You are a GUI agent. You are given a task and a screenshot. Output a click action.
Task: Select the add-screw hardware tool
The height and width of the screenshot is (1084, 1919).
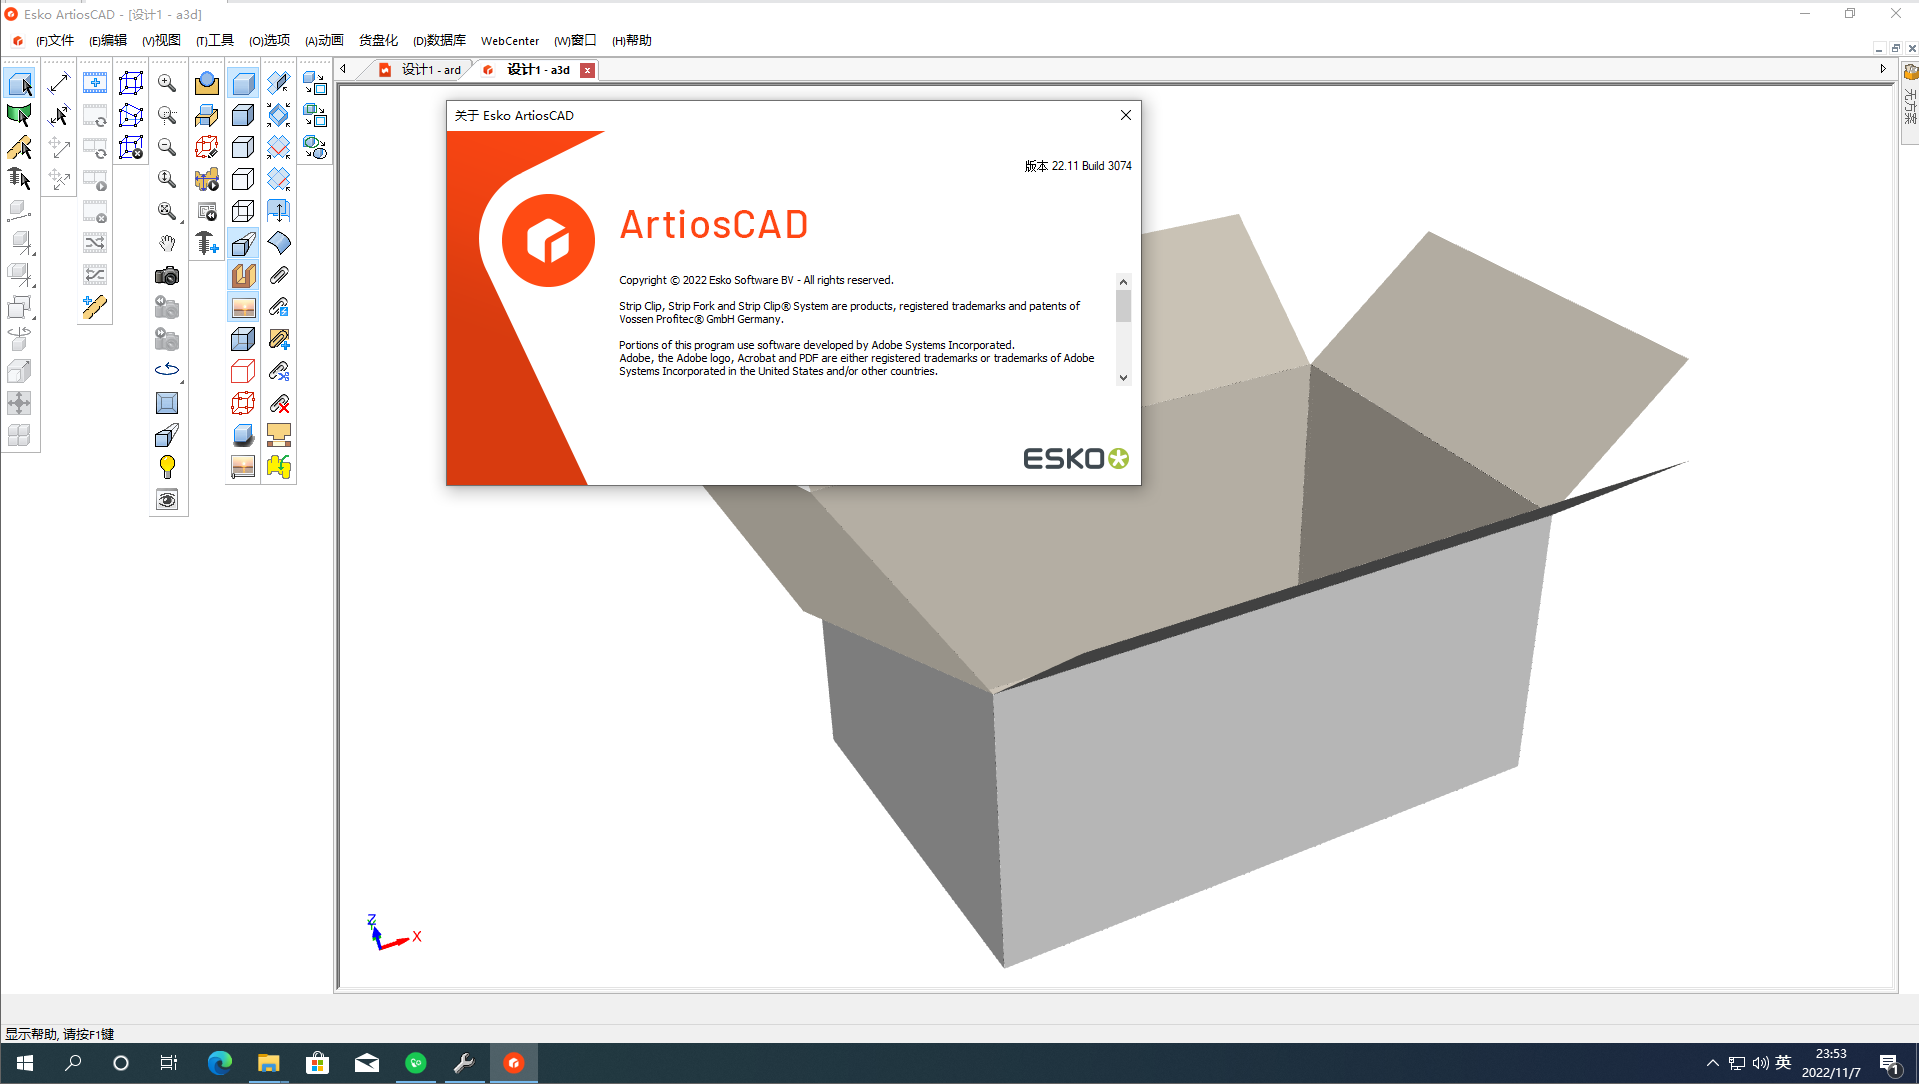206,243
